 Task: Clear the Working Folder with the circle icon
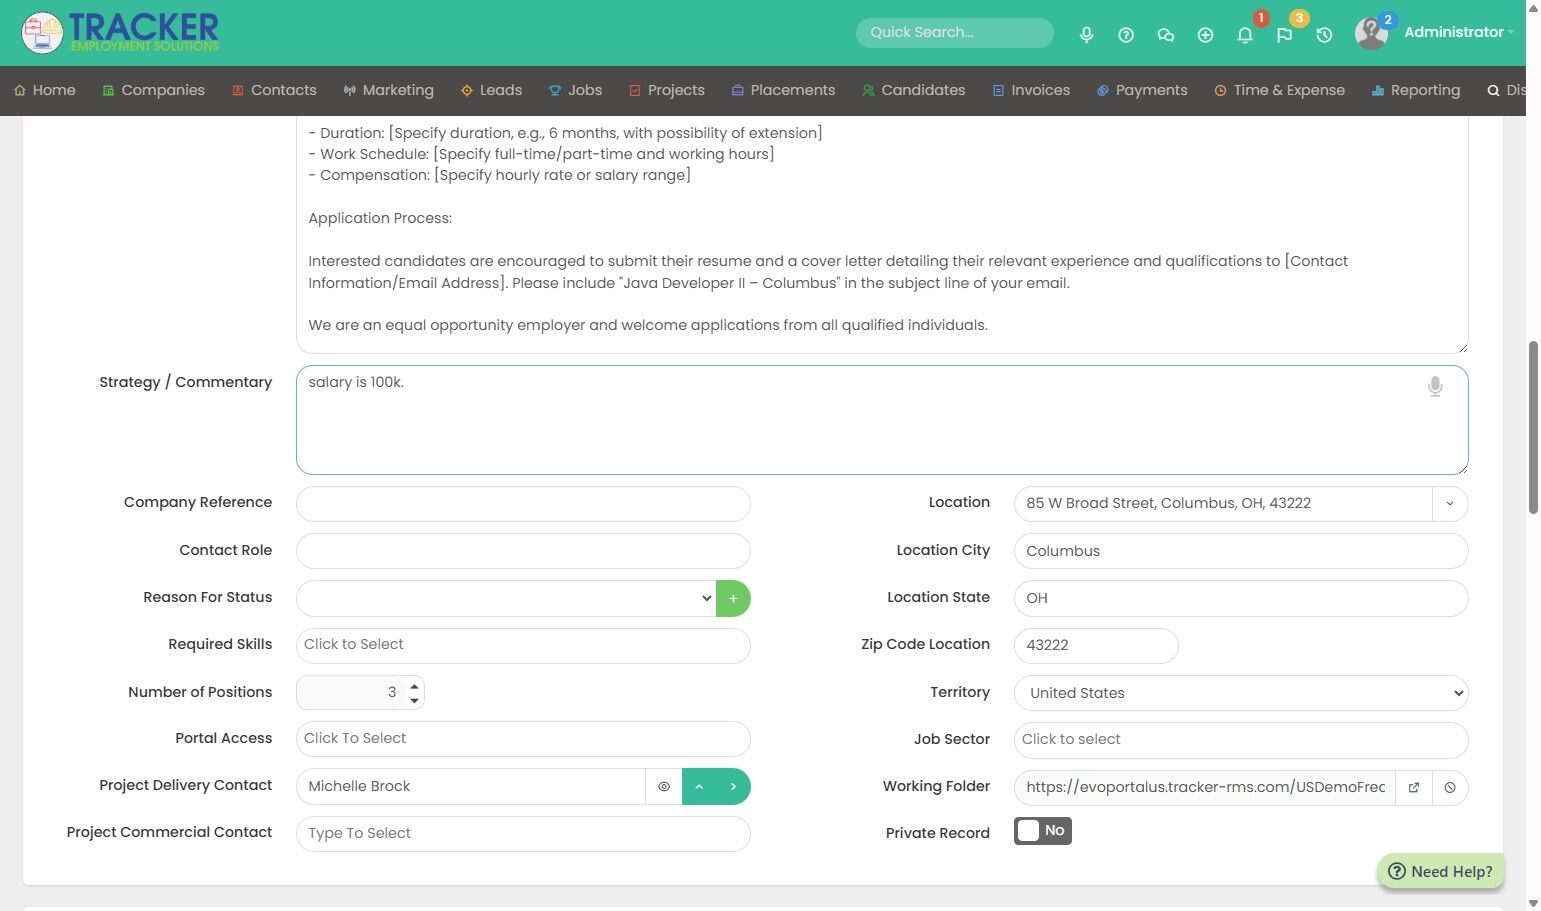click(1450, 788)
